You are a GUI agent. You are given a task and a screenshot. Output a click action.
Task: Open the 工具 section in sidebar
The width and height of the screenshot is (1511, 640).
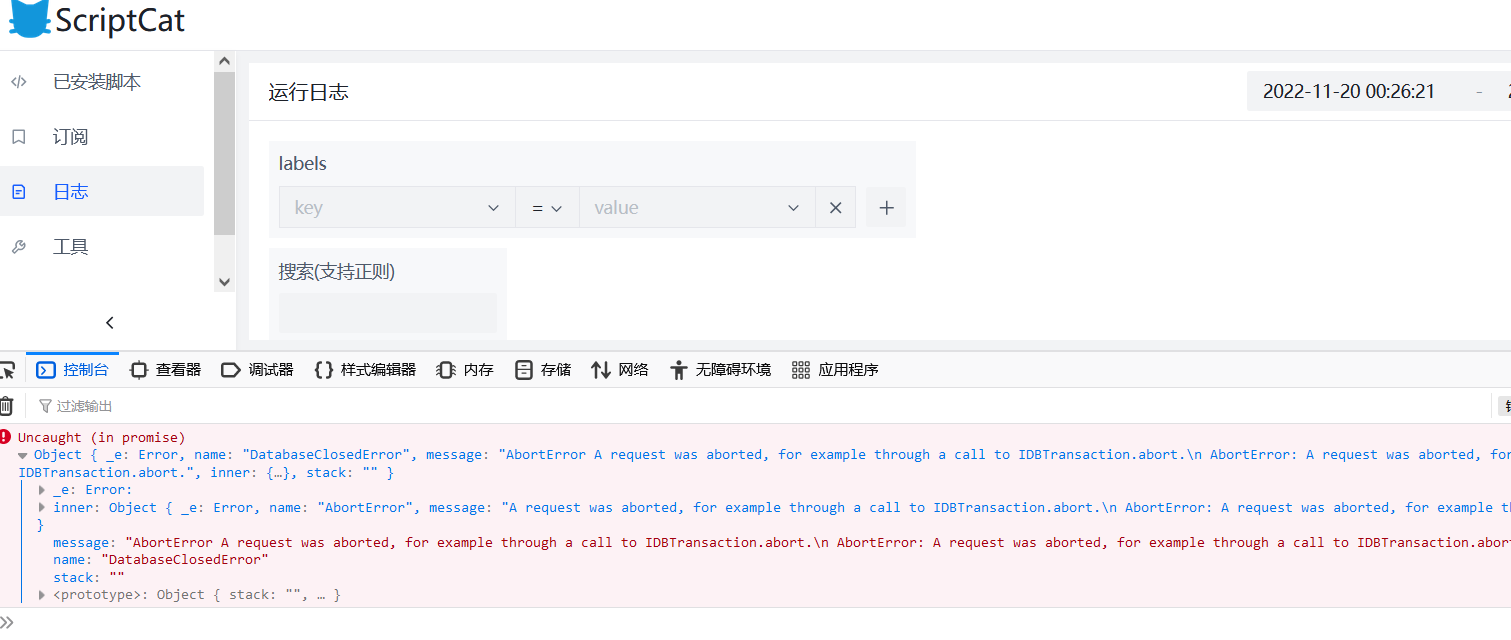[72, 246]
